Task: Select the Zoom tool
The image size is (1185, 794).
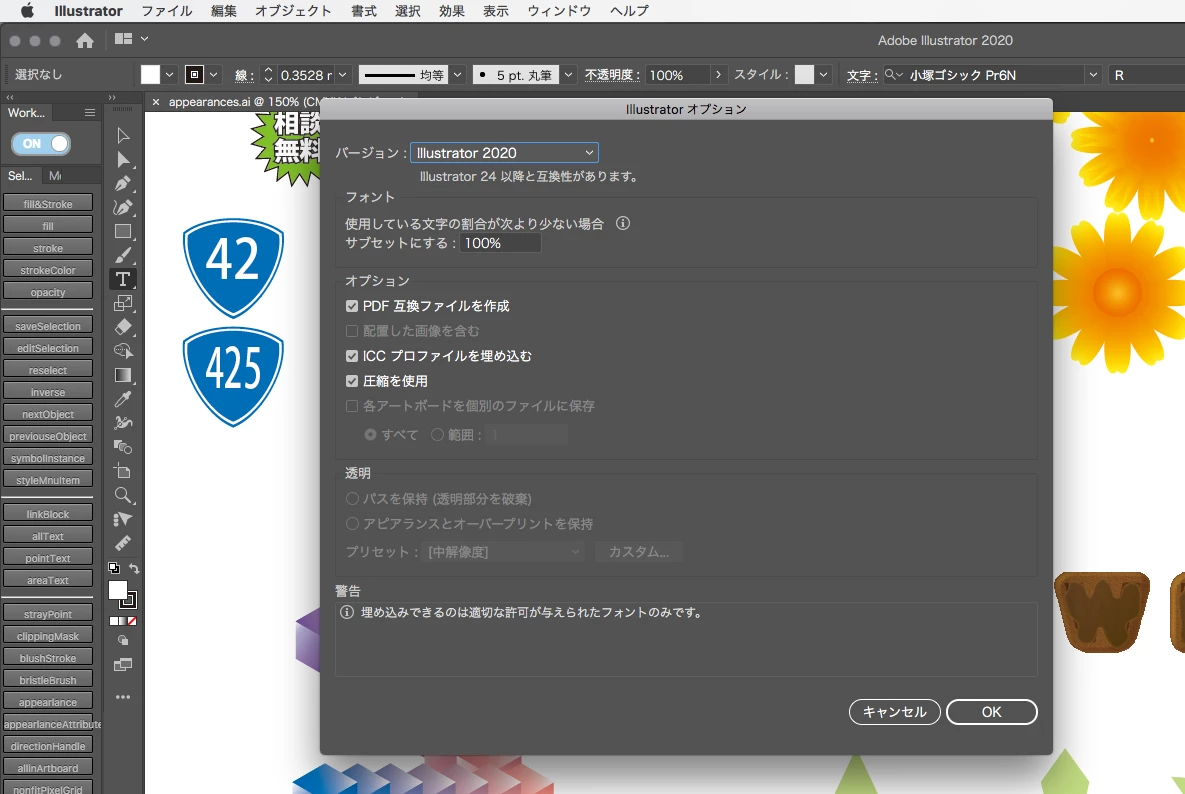Action: (x=123, y=496)
